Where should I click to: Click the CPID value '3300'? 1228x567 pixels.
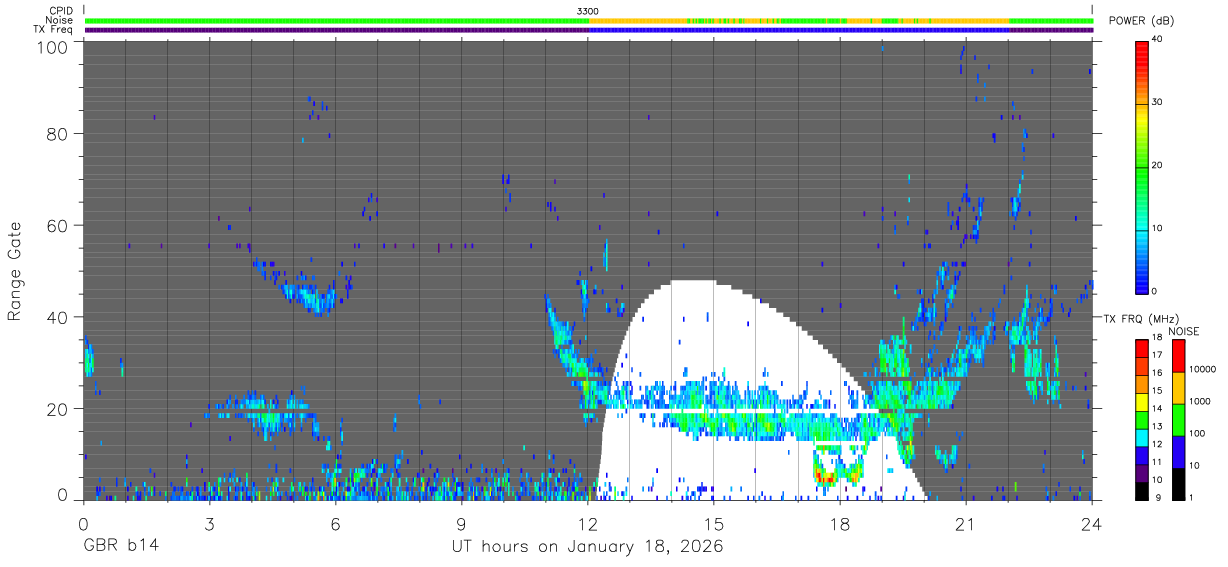tap(588, 10)
